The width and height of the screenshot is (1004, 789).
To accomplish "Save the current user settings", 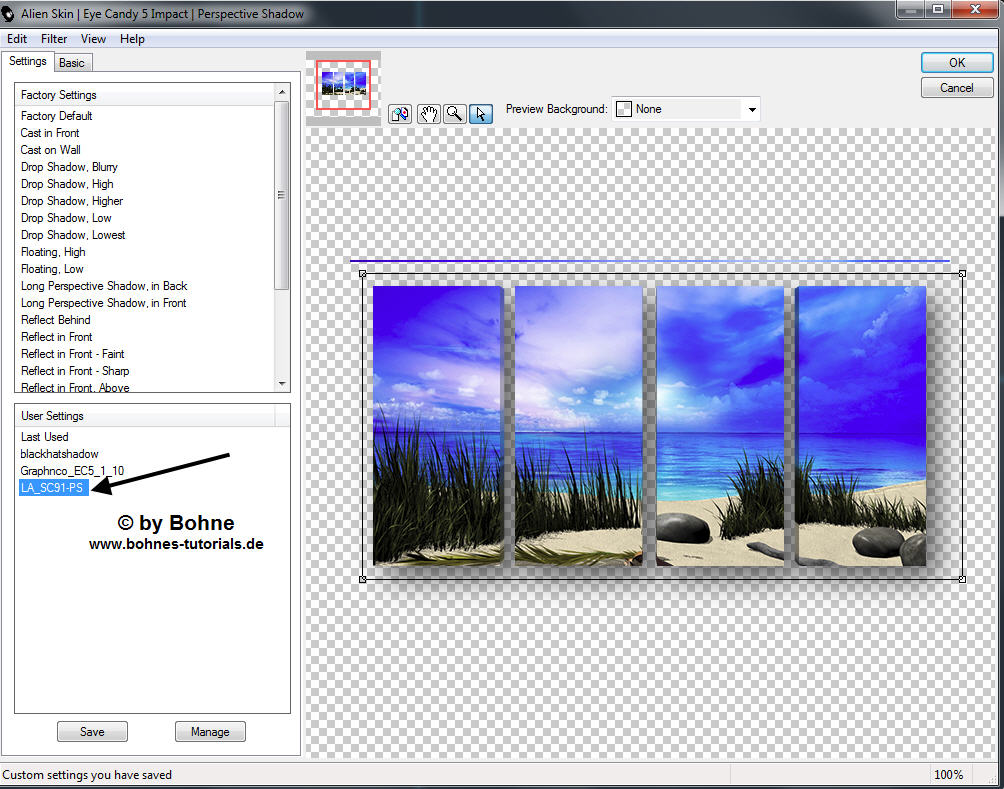I will click(x=92, y=731).
